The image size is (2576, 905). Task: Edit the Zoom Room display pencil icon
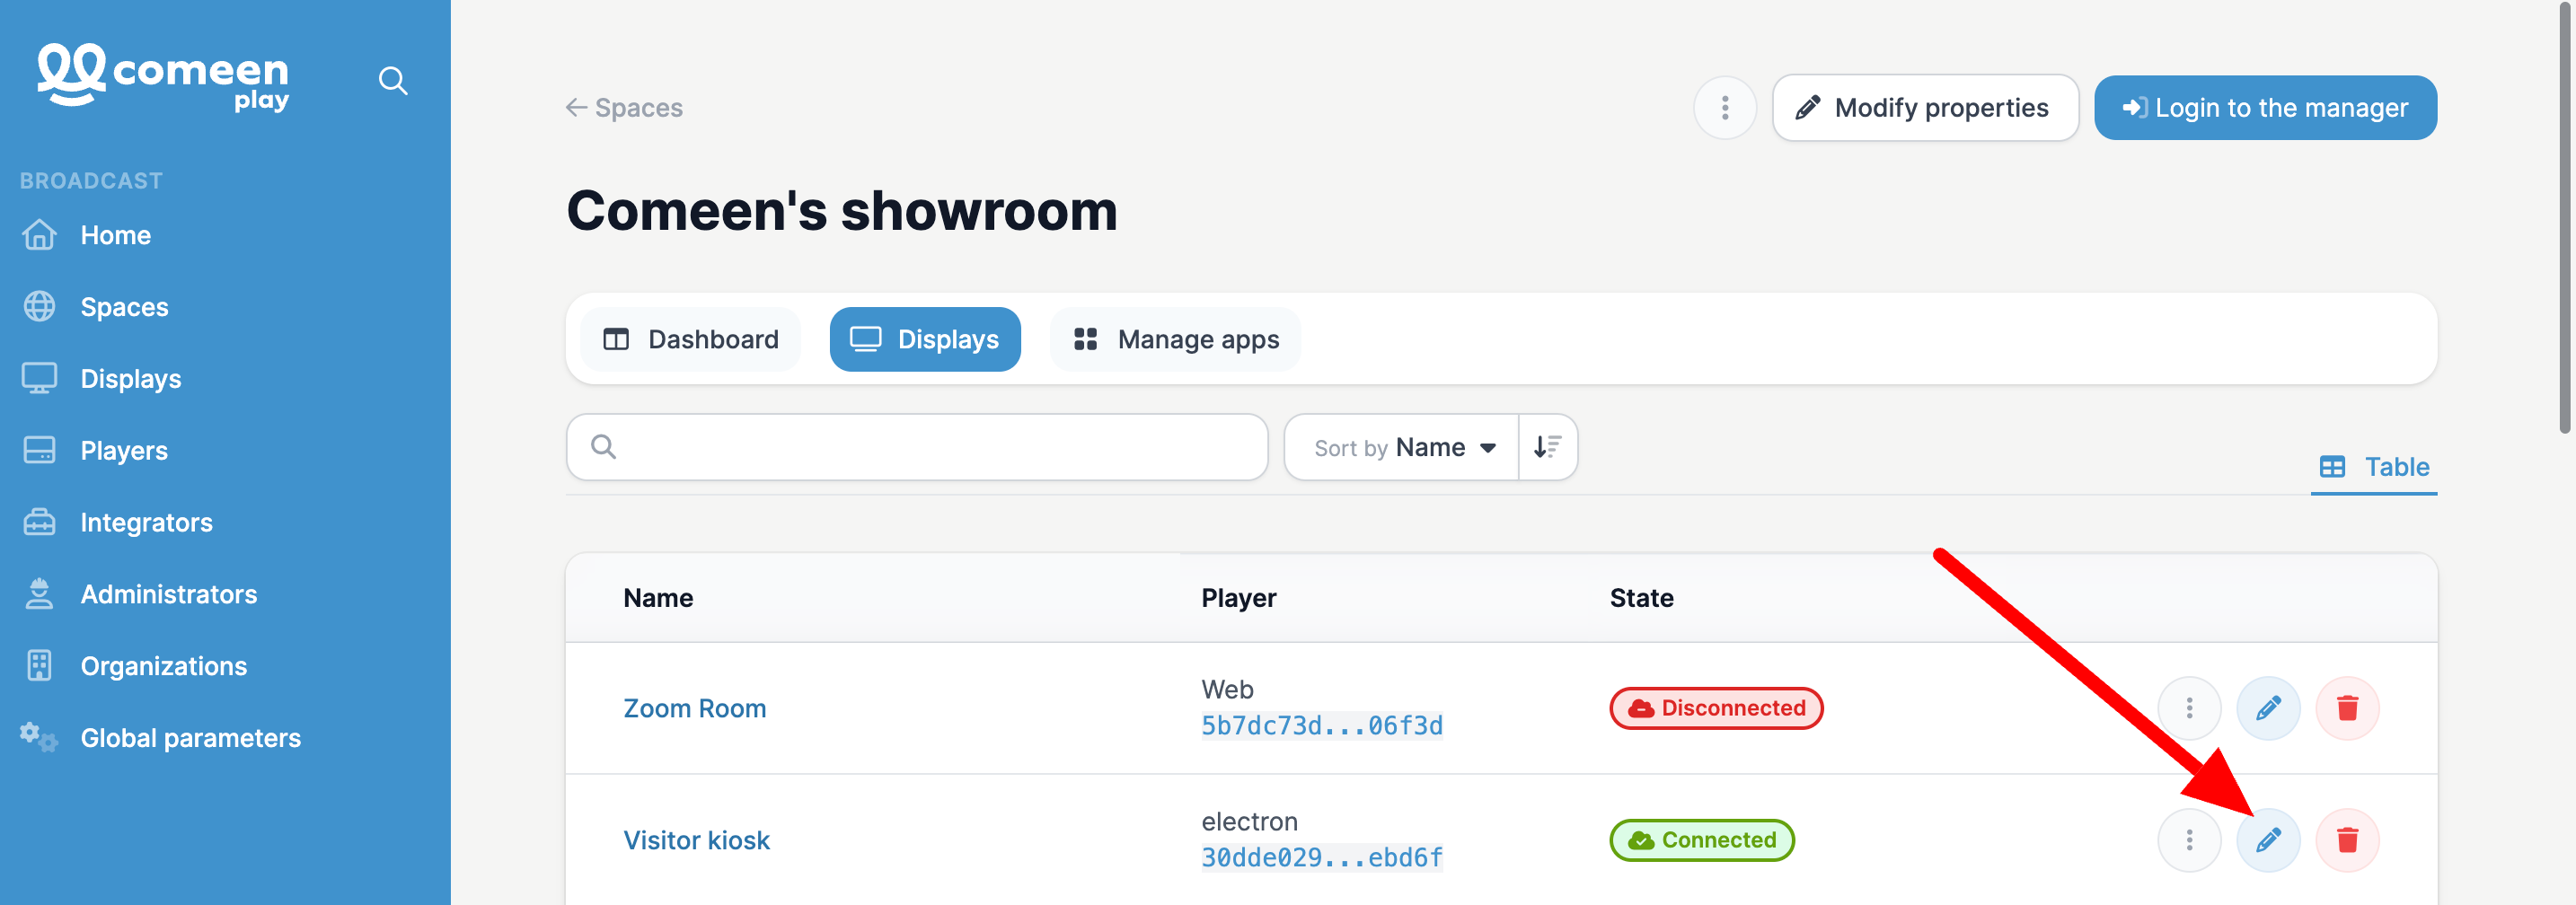pos(2268,708)
